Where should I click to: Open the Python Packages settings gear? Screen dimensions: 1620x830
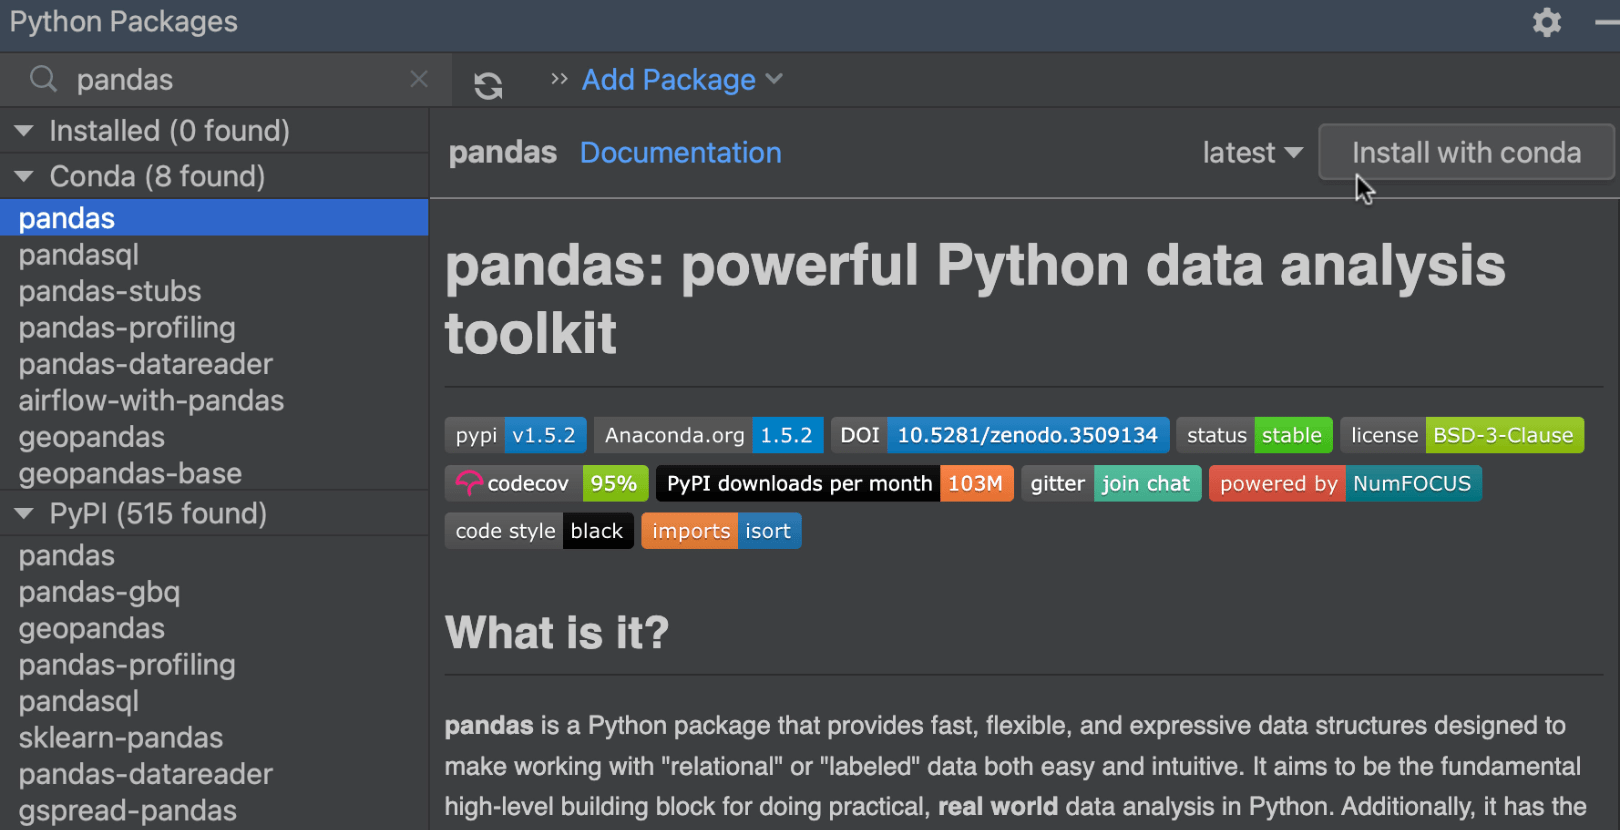coord(1546,22)
